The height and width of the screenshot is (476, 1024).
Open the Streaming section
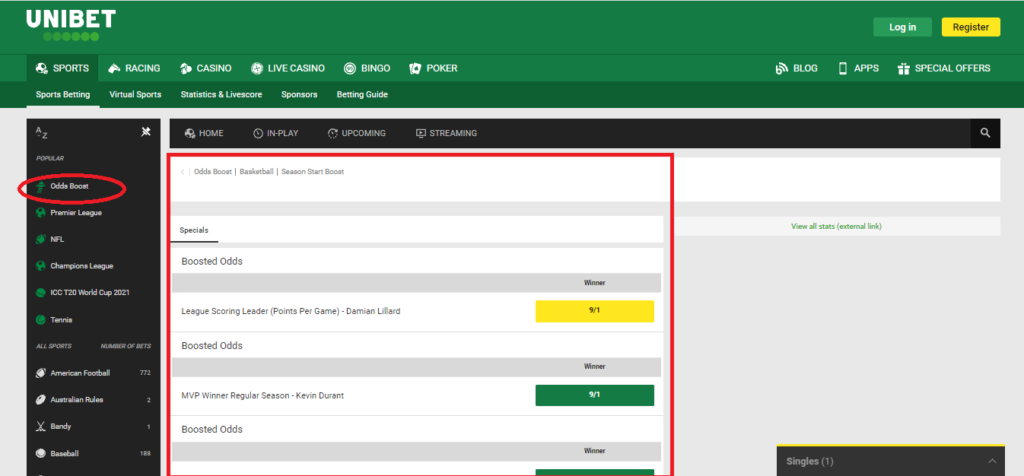(x=446, y=133)
